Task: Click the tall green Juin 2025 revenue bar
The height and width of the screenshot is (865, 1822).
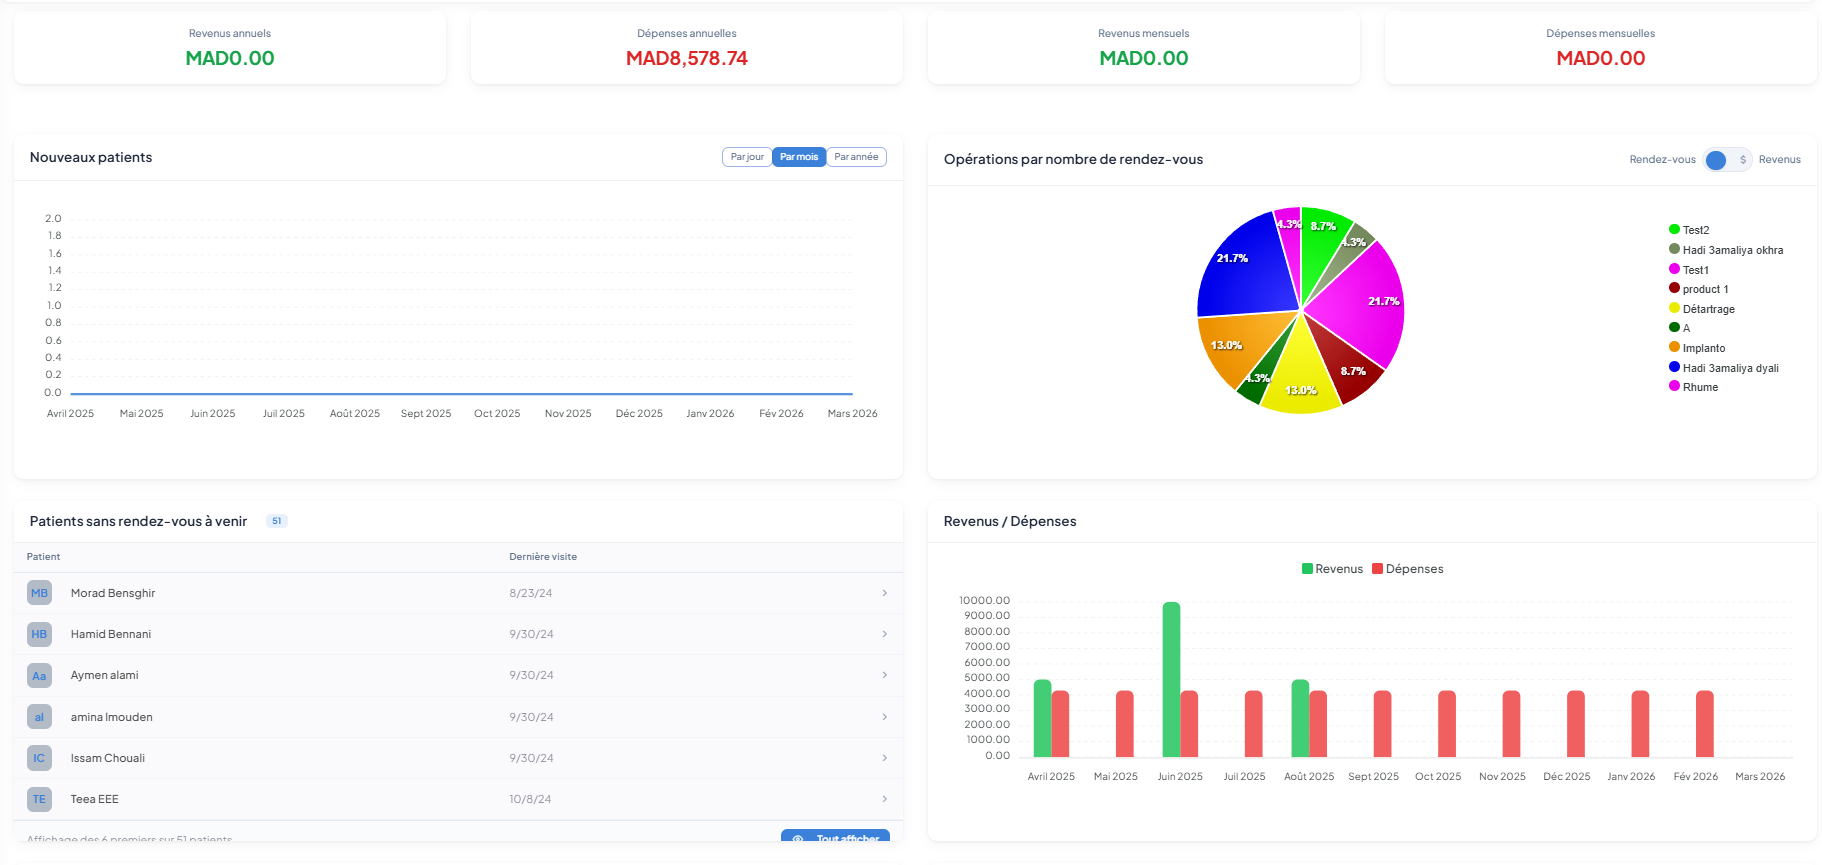Action: [x=1171, y=678]
